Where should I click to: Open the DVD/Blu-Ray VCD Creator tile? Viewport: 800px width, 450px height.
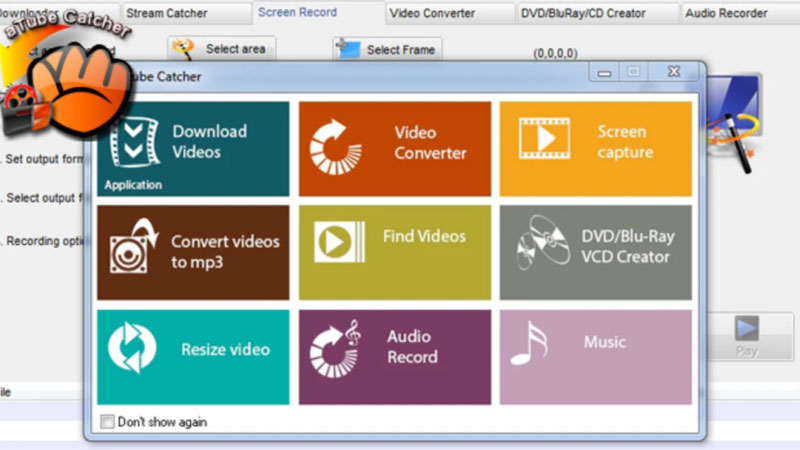coord(596,253)
